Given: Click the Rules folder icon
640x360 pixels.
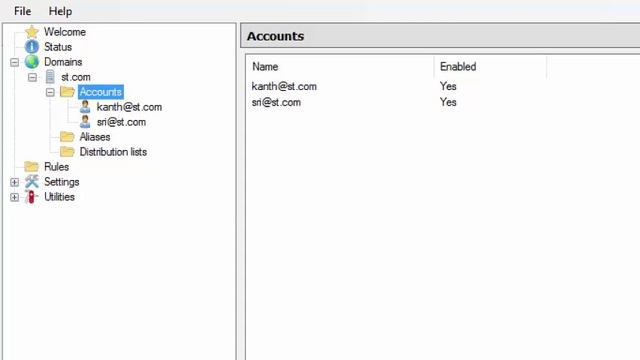Looking at the screenshot, I should 31,167.
